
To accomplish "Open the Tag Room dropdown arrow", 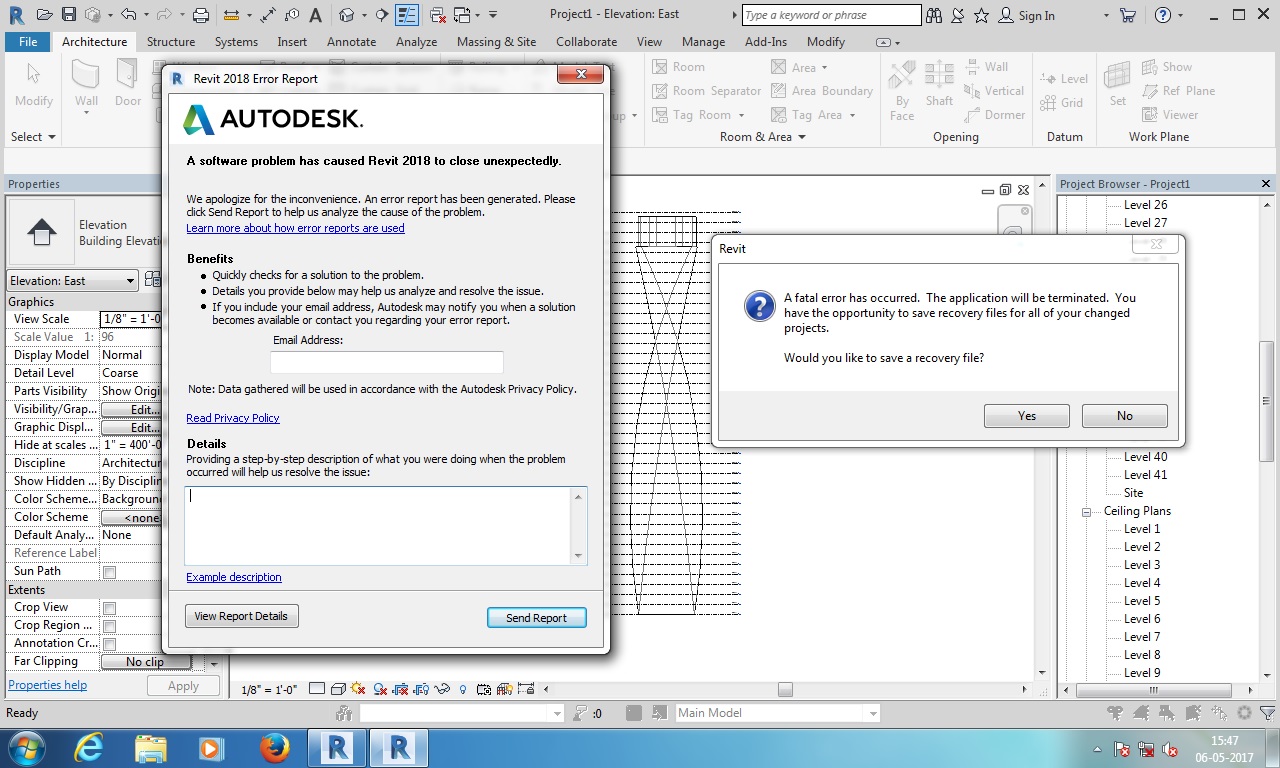I will (x=740, y=115).
